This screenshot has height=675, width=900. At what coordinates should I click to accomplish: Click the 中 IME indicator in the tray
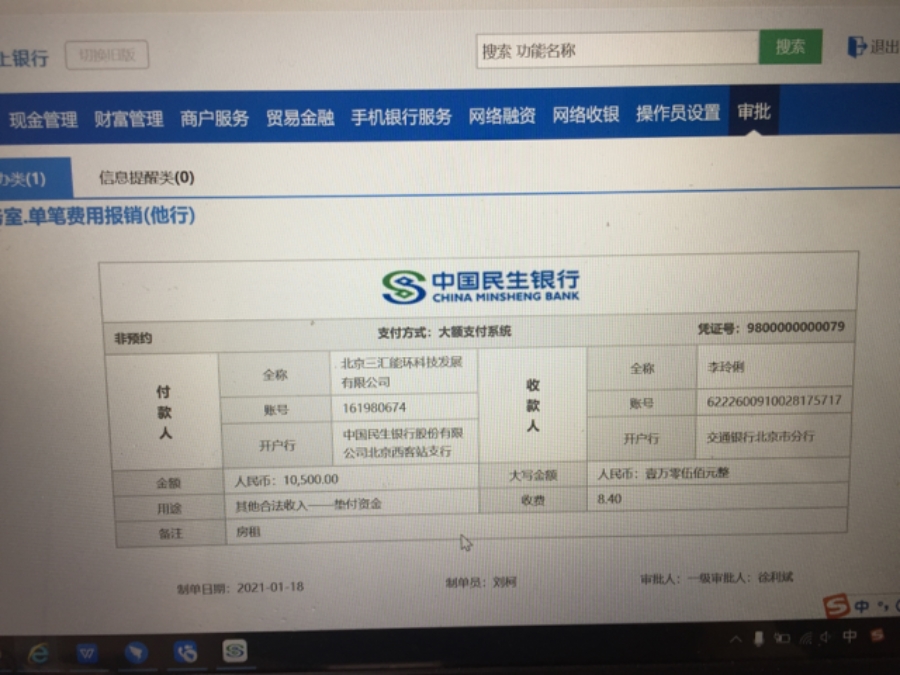[x=850, y=636]
